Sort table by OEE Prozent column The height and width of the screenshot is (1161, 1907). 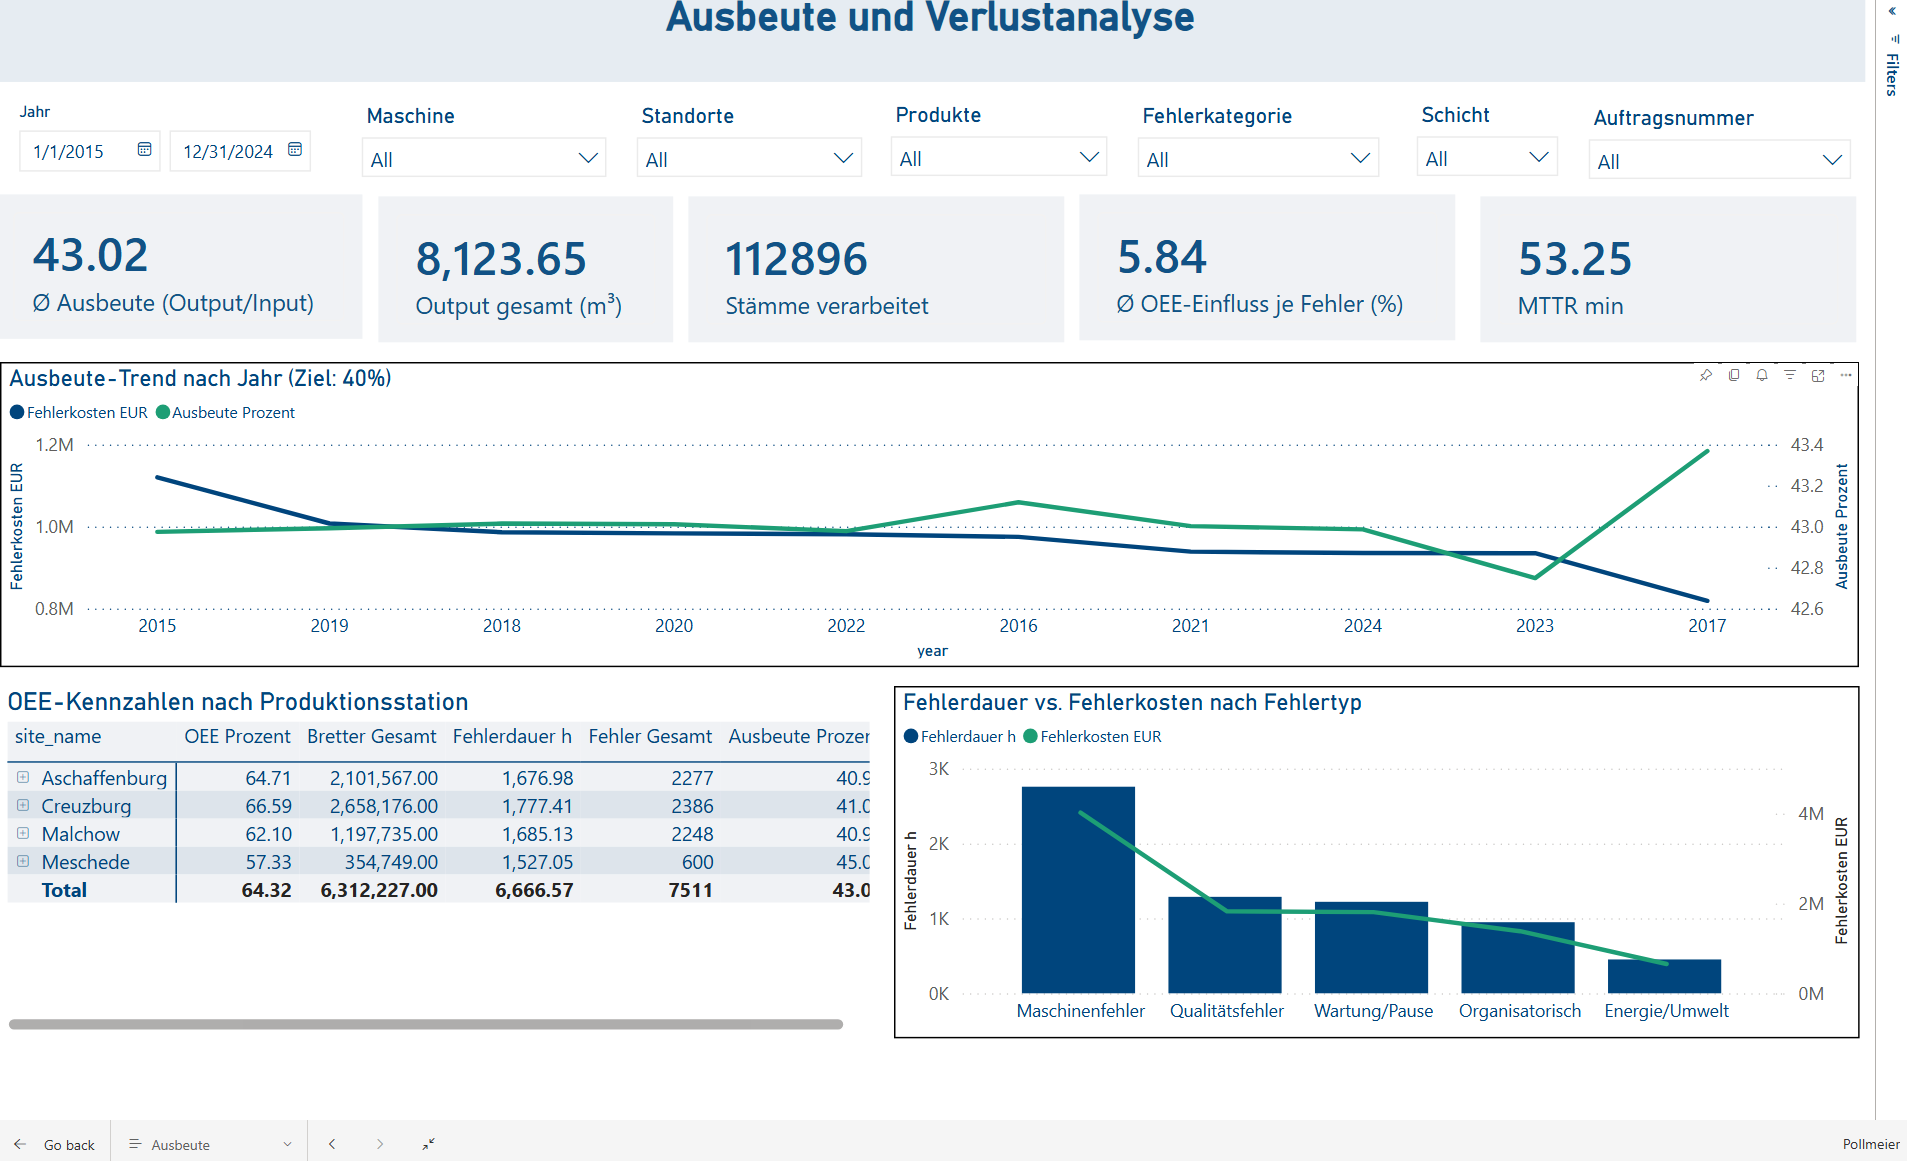pos(237,737)
